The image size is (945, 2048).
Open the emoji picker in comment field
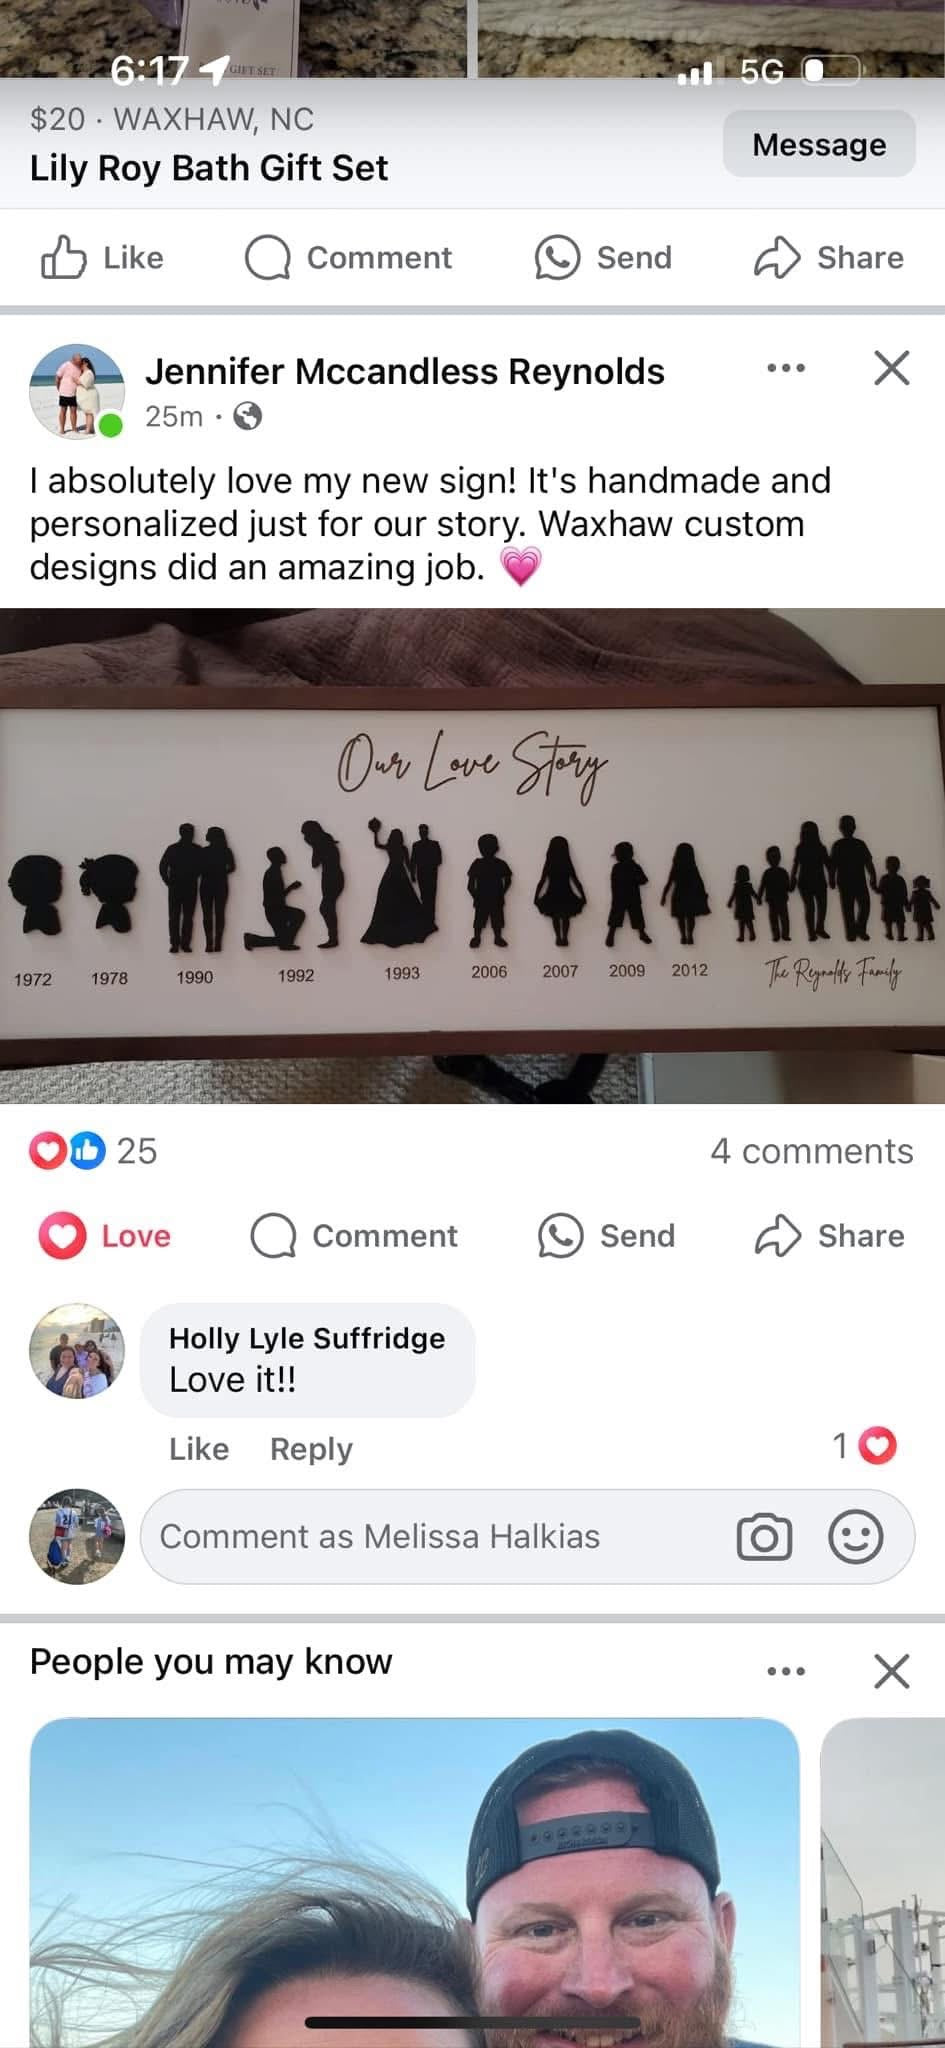pos(855,1537)
